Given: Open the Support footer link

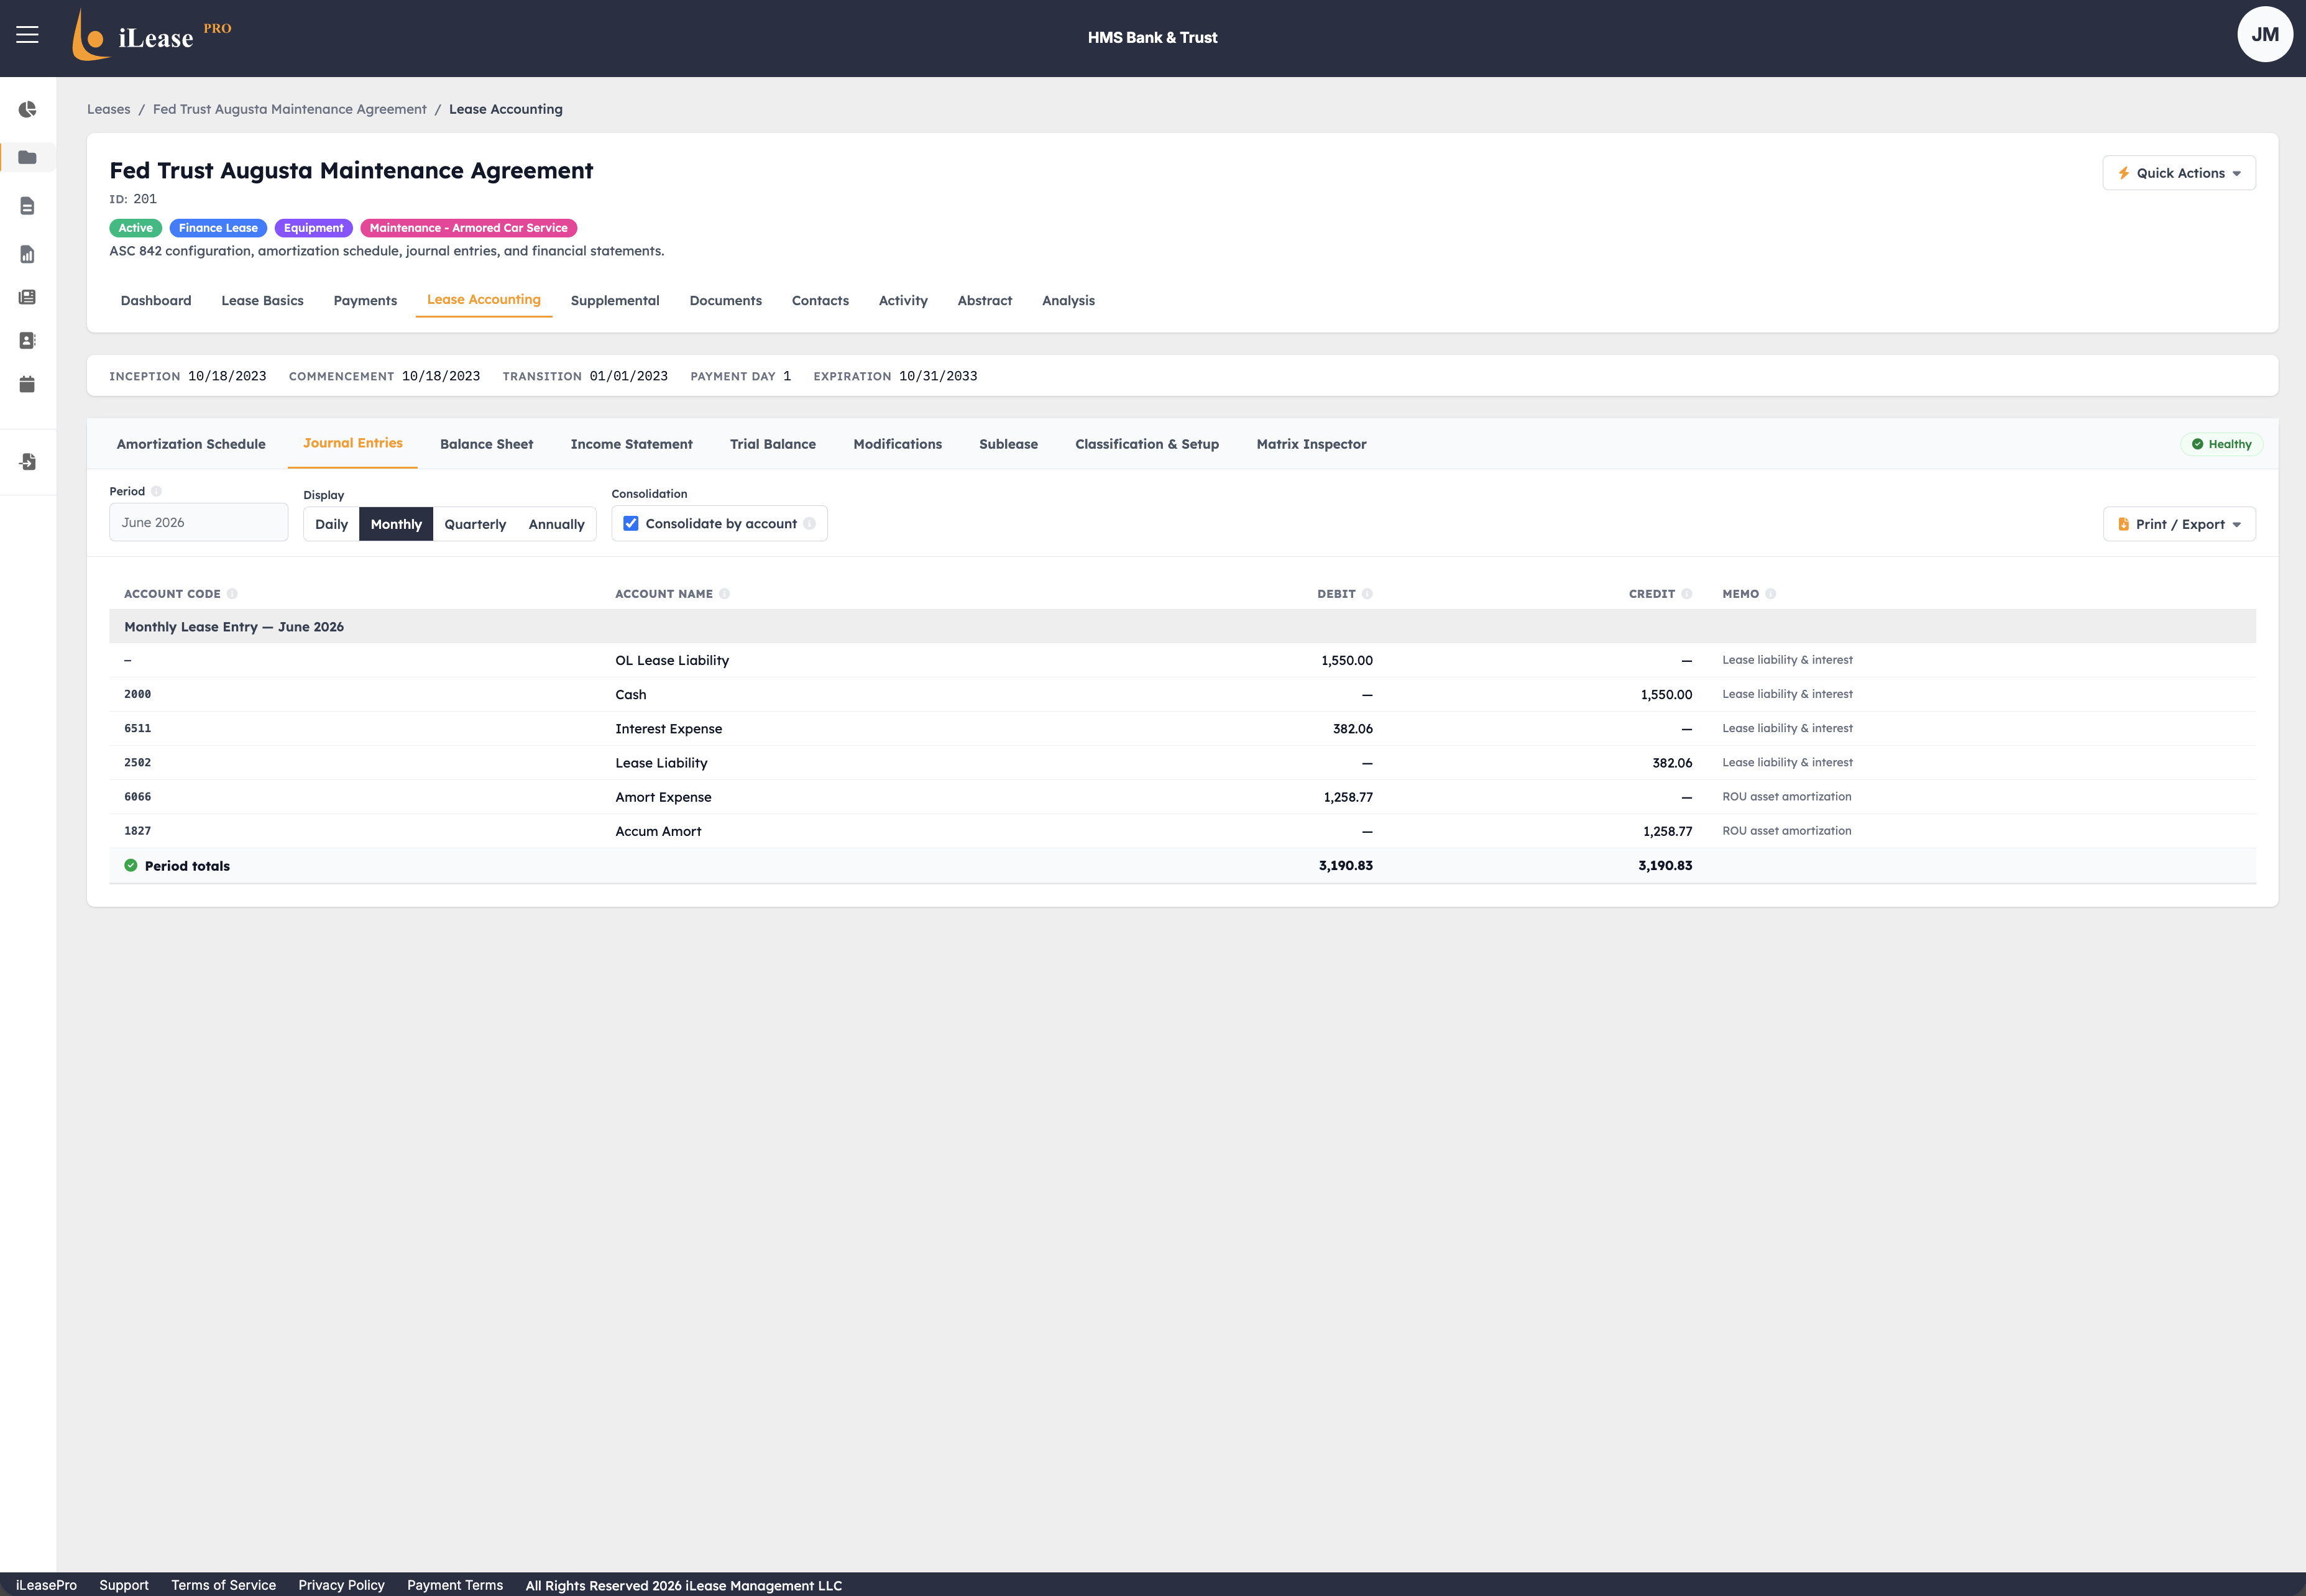Looking at the screenshot, I should (124, 1585).
